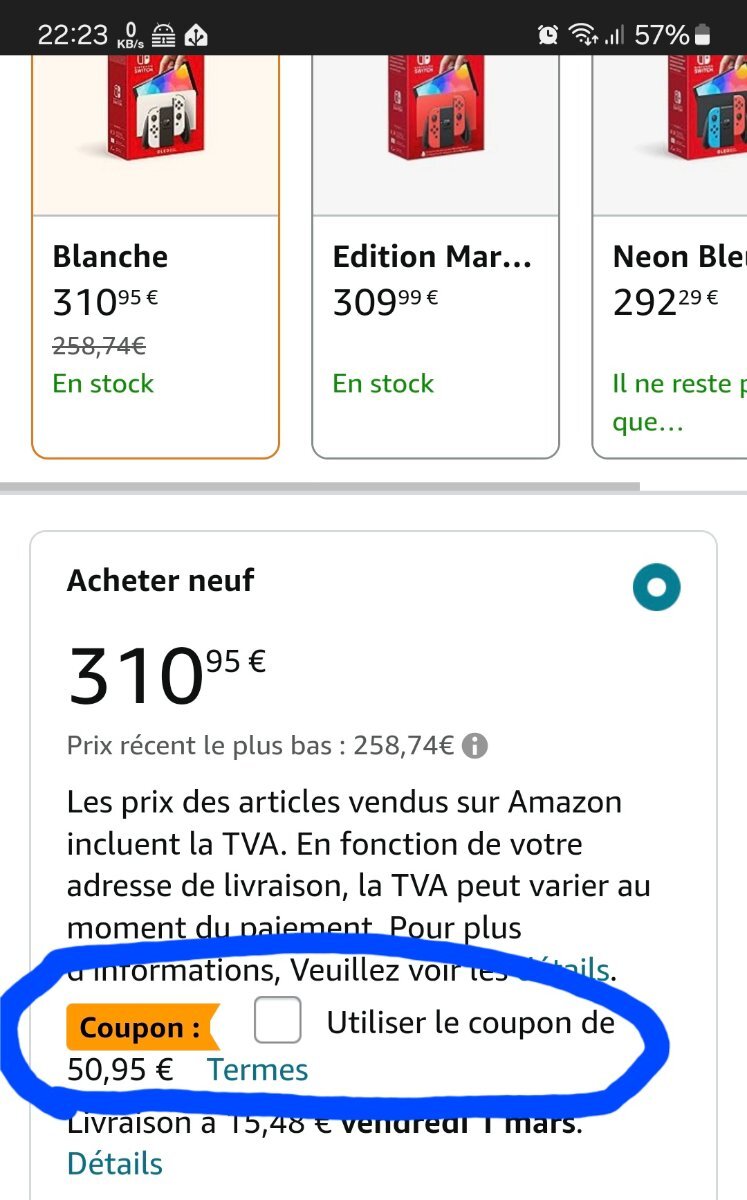Tap the mobile signal bars icon
Image resolution: width=747 pixels, height=1200 pixels.
click(x=614, y=35)
